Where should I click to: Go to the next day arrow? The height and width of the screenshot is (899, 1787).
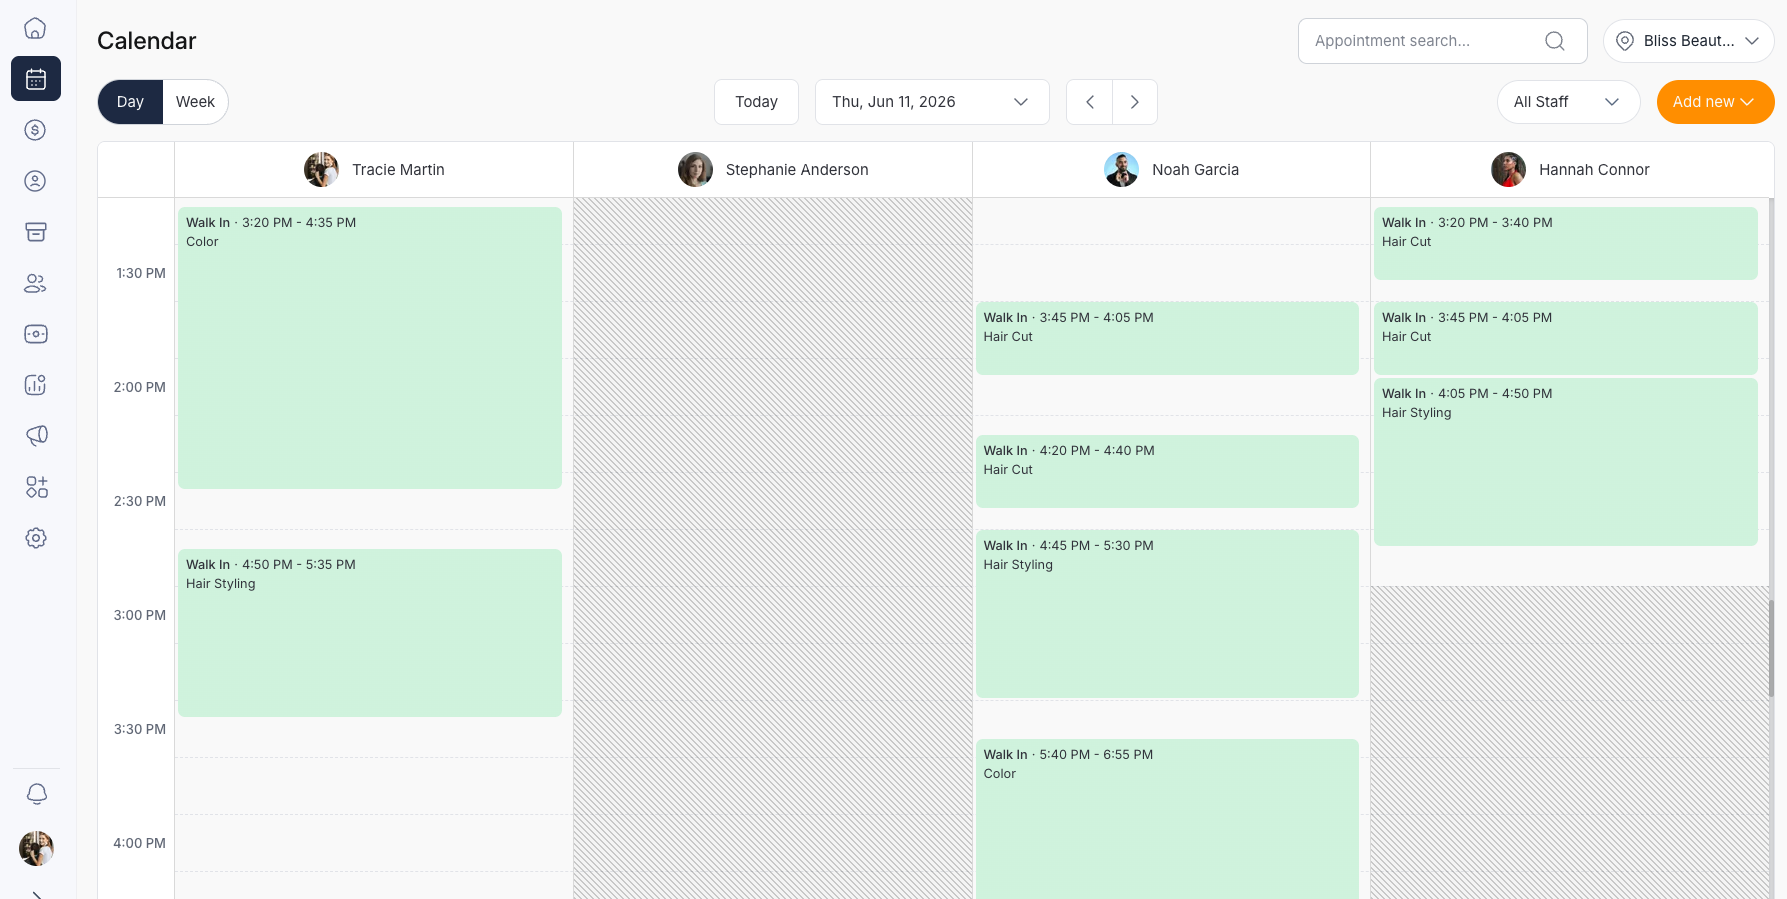coord(1134,102)
